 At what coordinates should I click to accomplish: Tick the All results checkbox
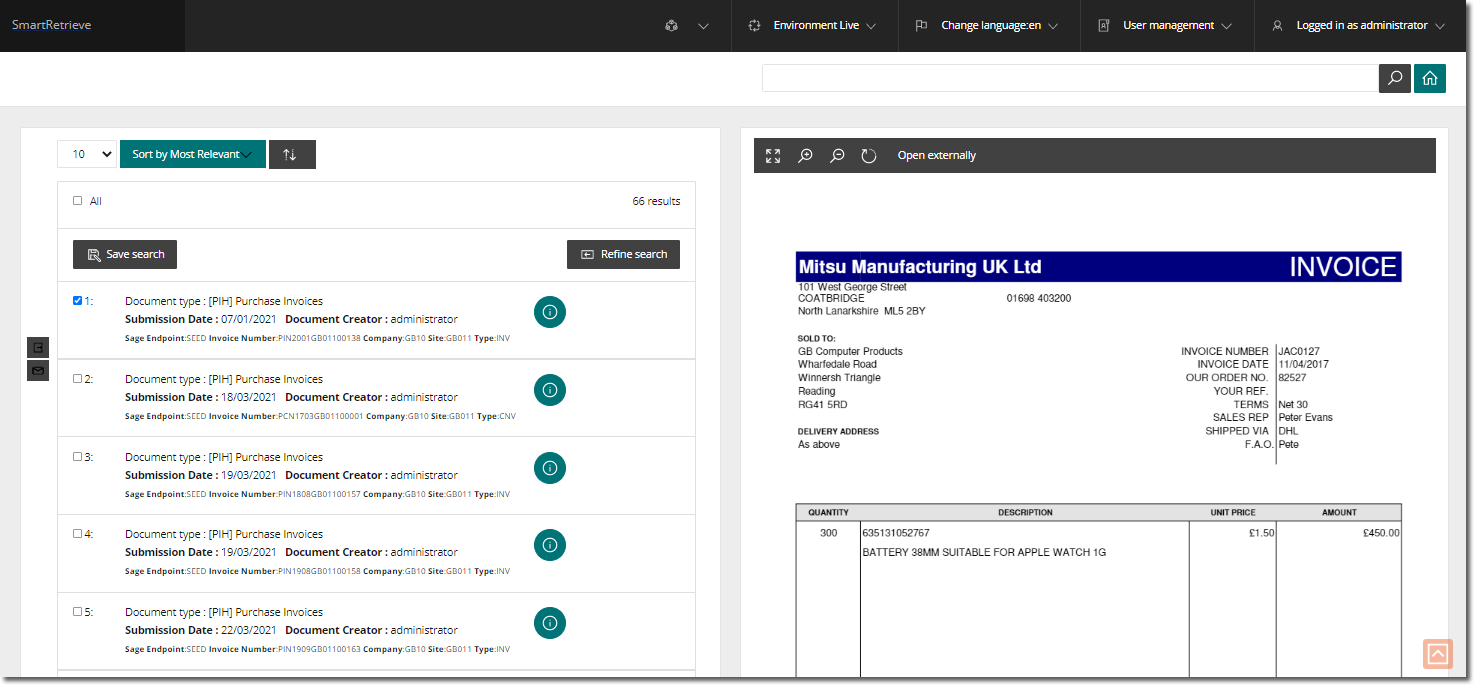coord(78,201)
